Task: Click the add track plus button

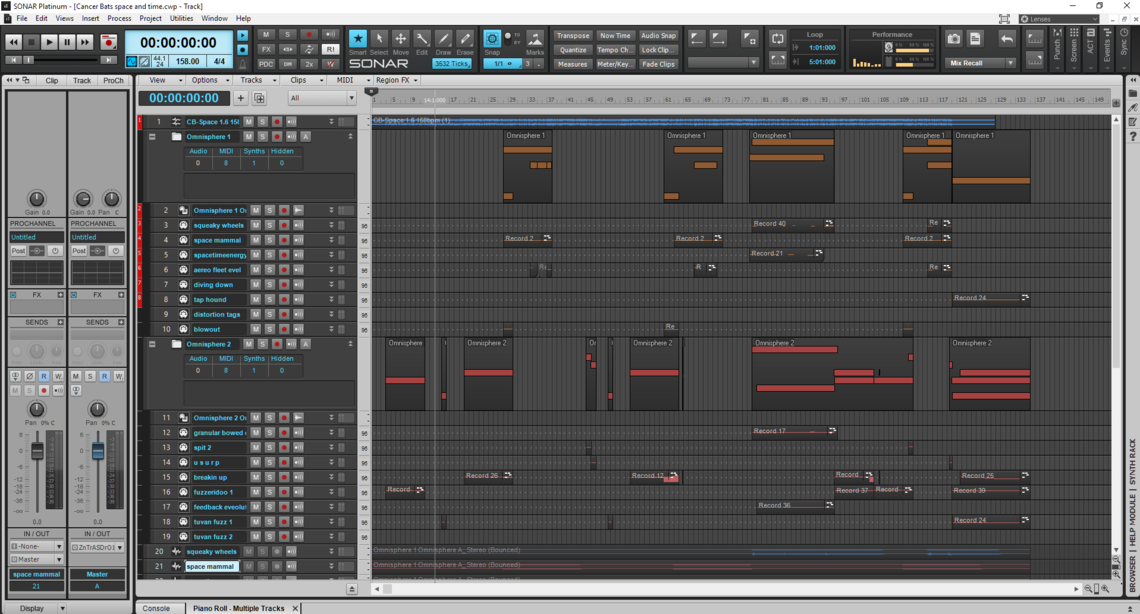Action: pyautogui.click(x=241, y=98)
